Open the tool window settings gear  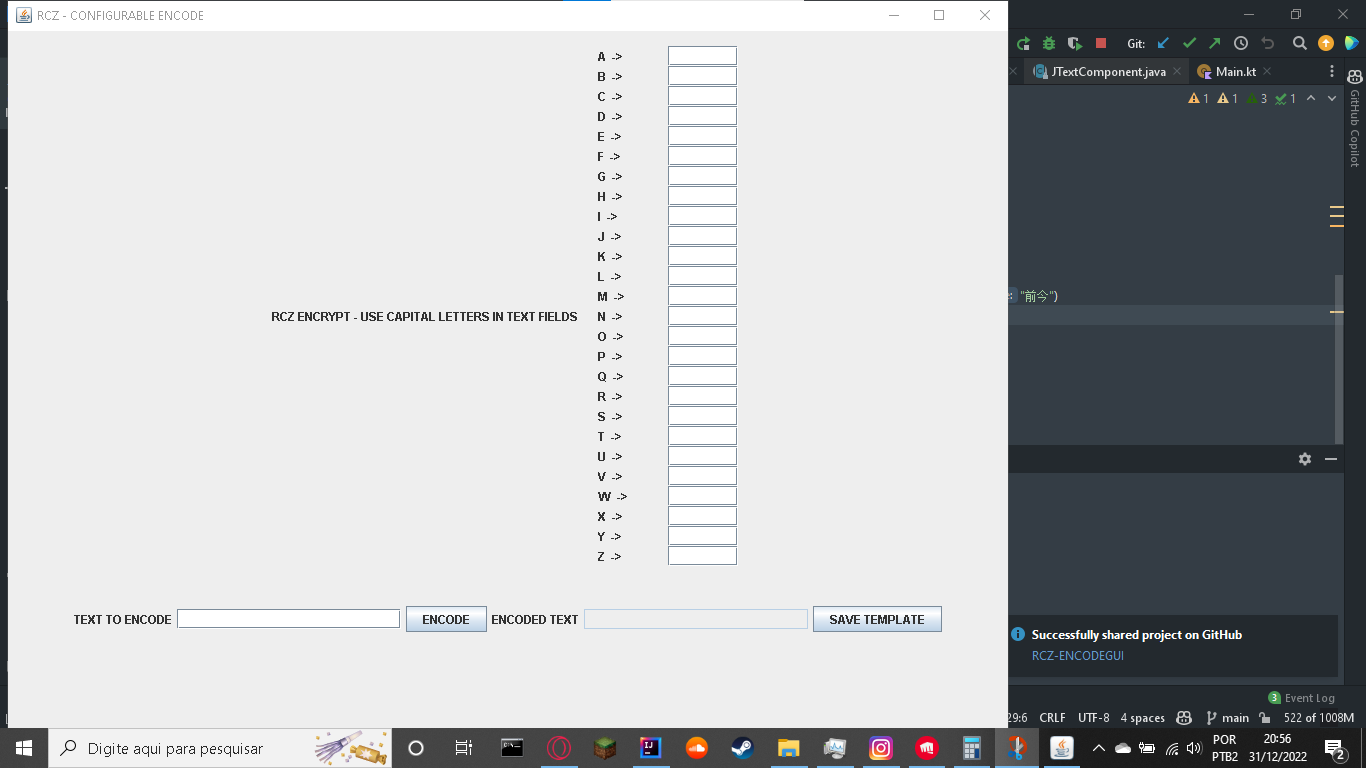click(x=1305, y=459)
